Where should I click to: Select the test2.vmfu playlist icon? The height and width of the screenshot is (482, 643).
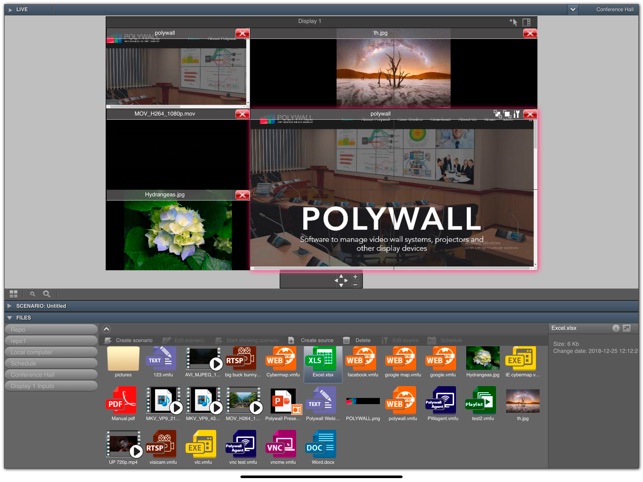pyautogui.click(x=481, y=400)
